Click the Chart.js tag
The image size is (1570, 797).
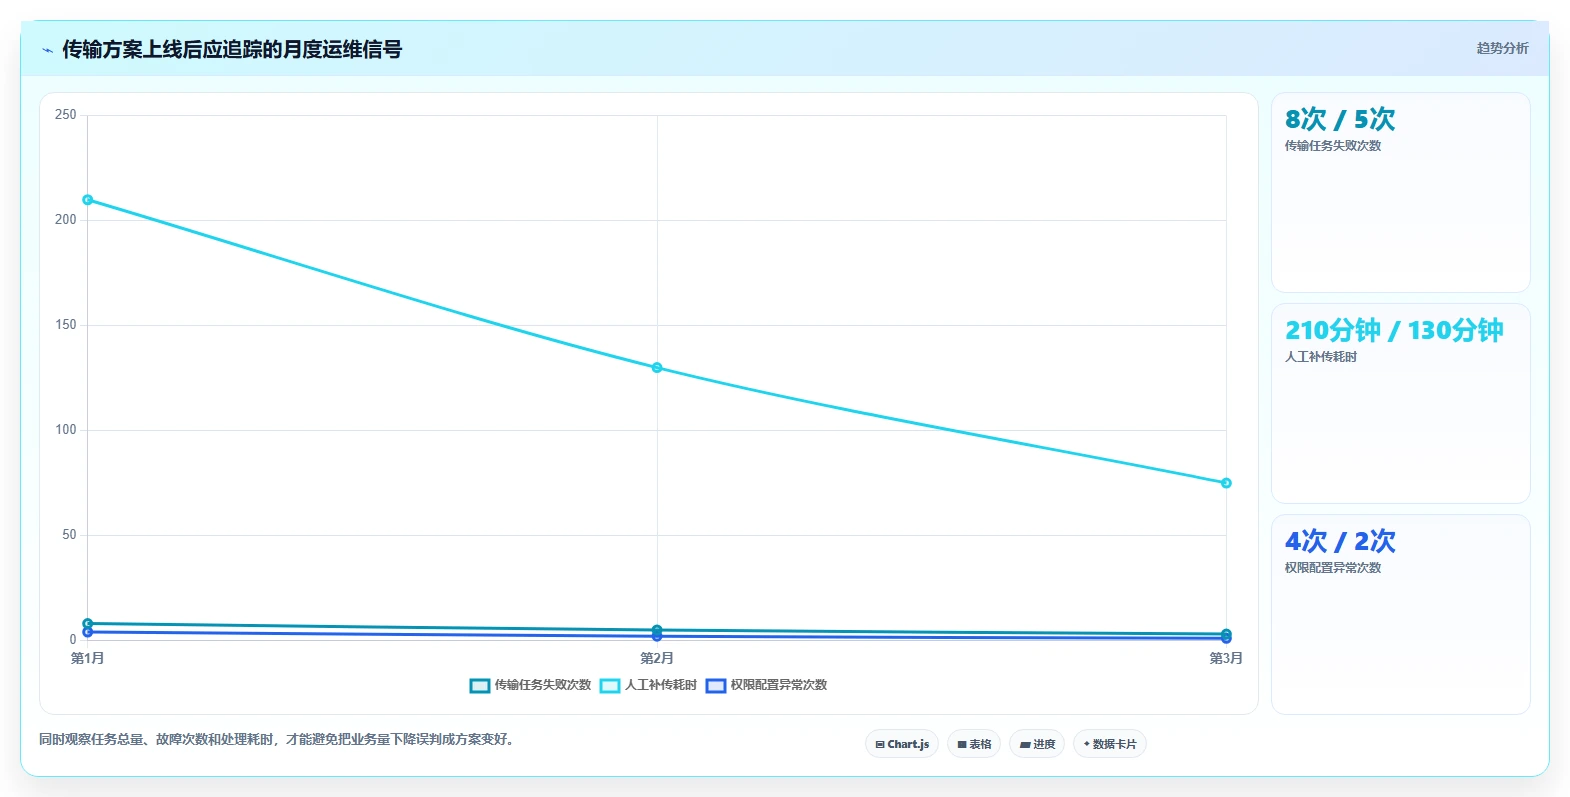[902, 744]
